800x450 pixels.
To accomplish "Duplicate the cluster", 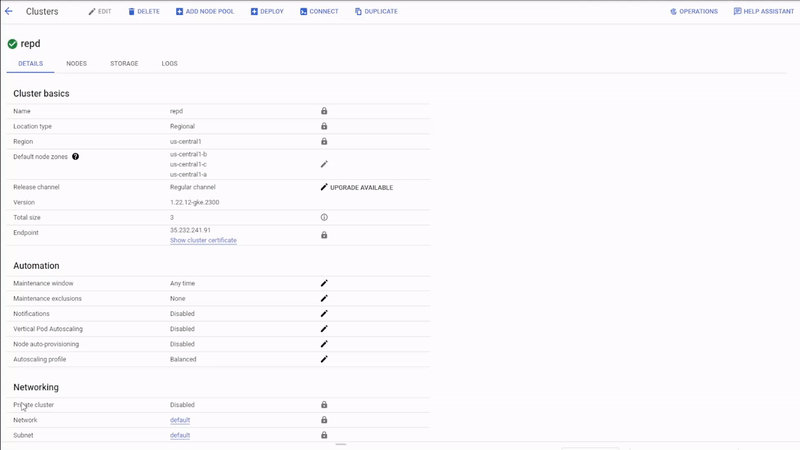I will point(376,11).
